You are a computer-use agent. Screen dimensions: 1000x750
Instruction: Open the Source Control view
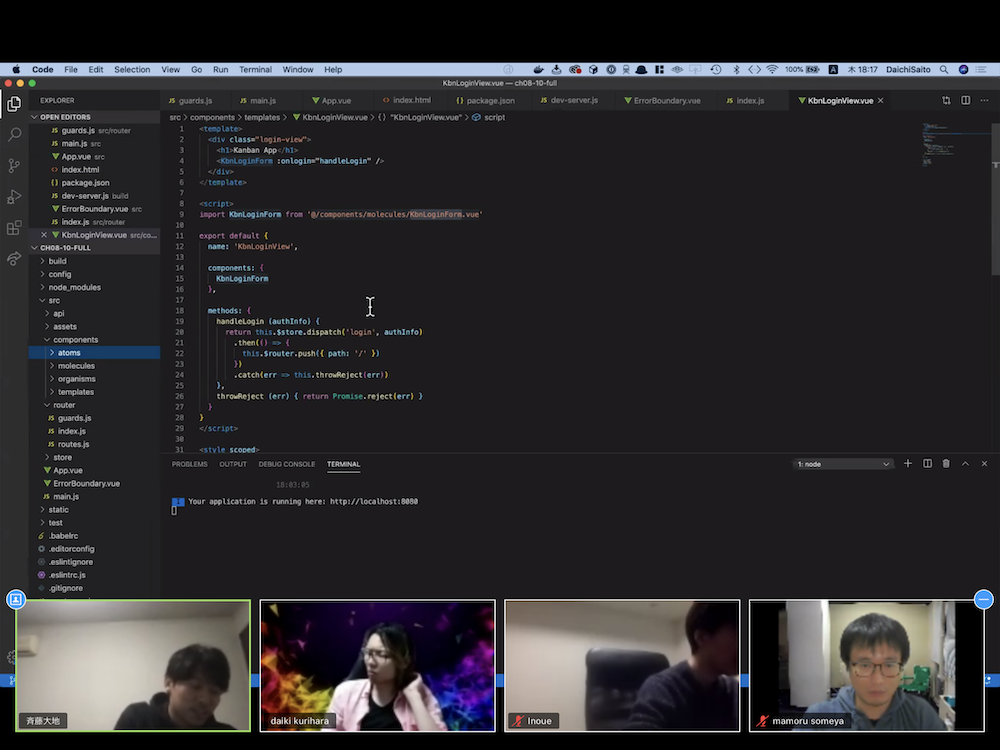tap(14, 166)
